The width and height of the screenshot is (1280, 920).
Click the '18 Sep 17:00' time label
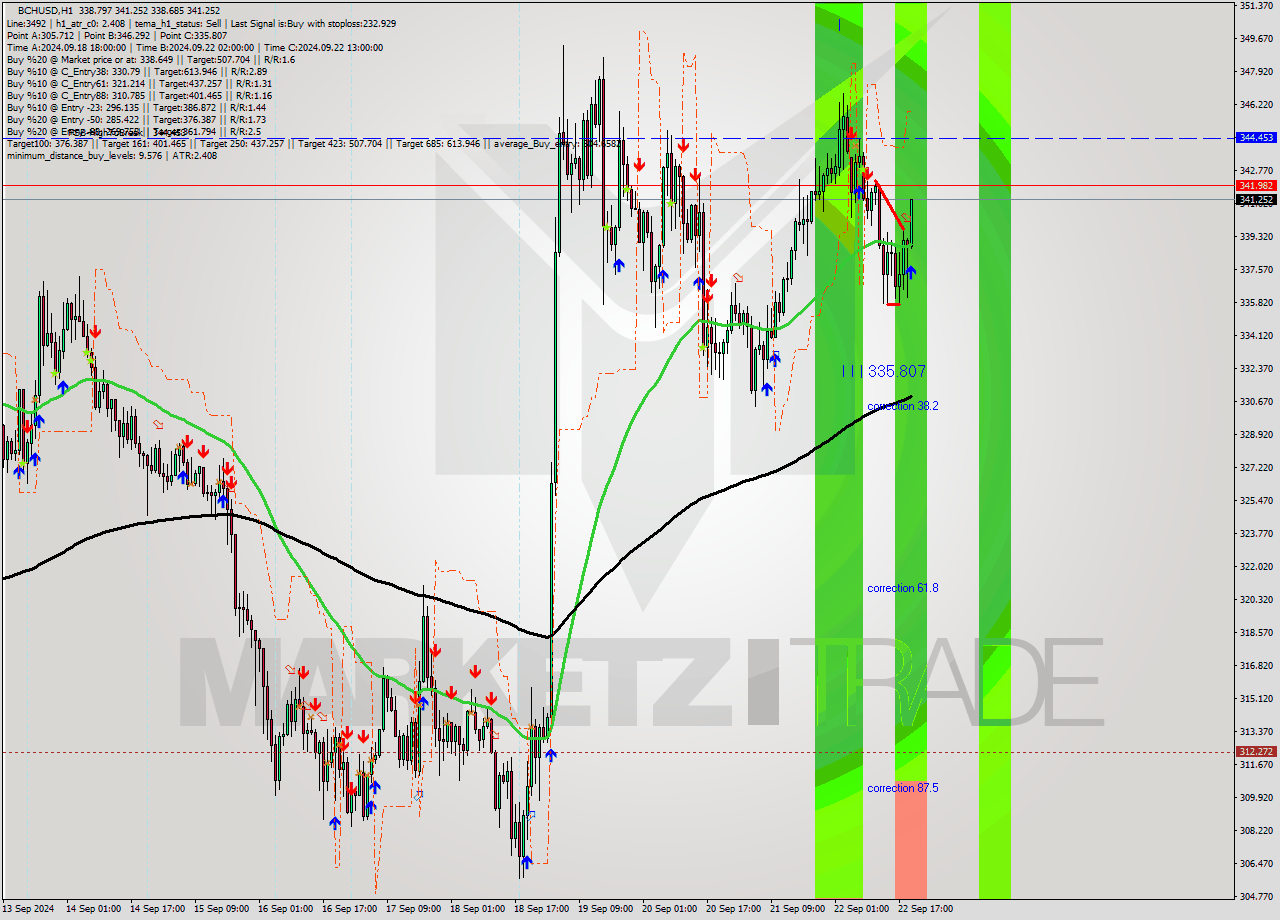pyautogui.click(x=541, y=909)
